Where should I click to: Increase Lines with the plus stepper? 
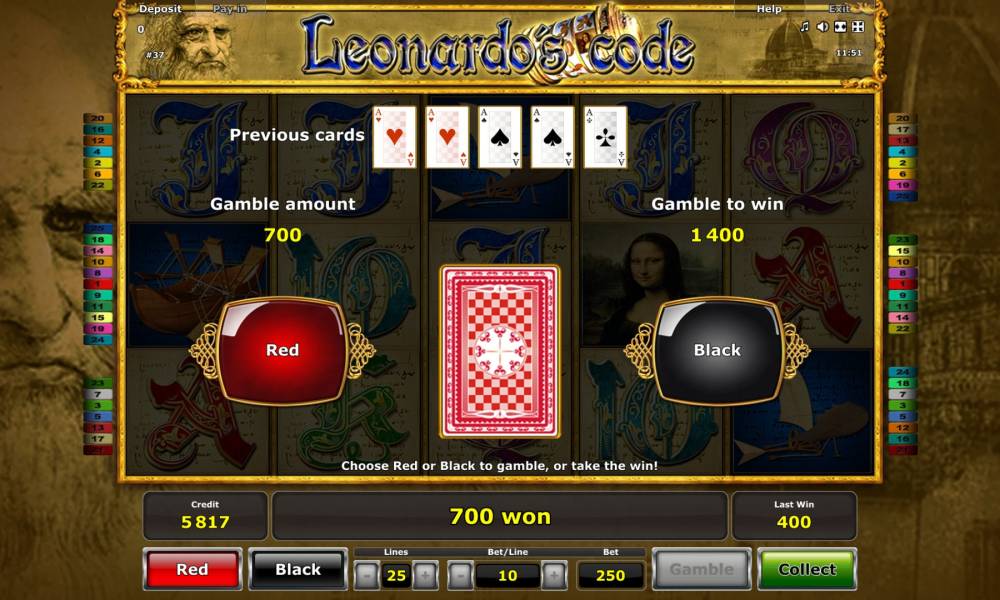[425, 575]
